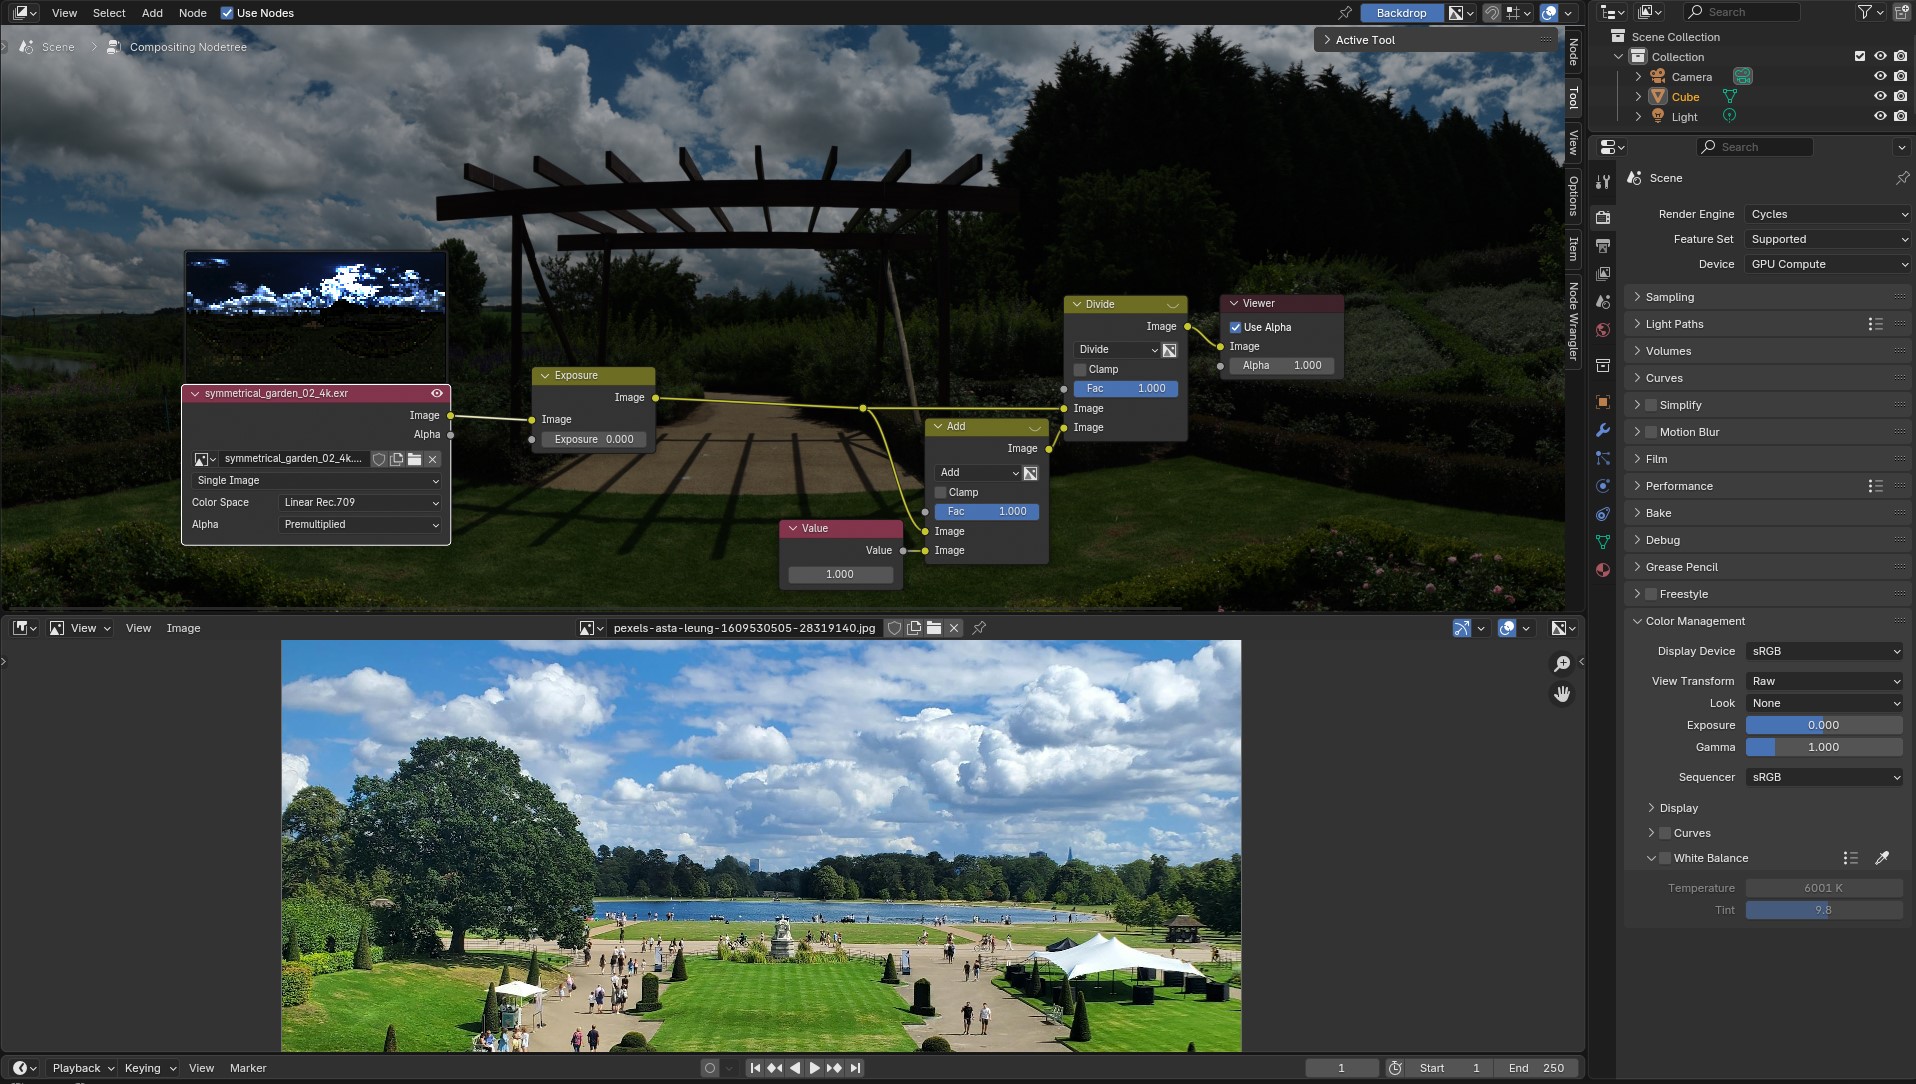The height and width of the screenshot is (1084, 1916).
Task: Play the animation forward
Action: (x=814, y=1068)
